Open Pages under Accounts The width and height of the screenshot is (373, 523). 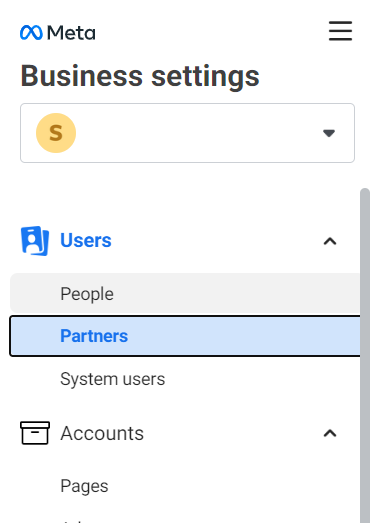pos(84,486)
